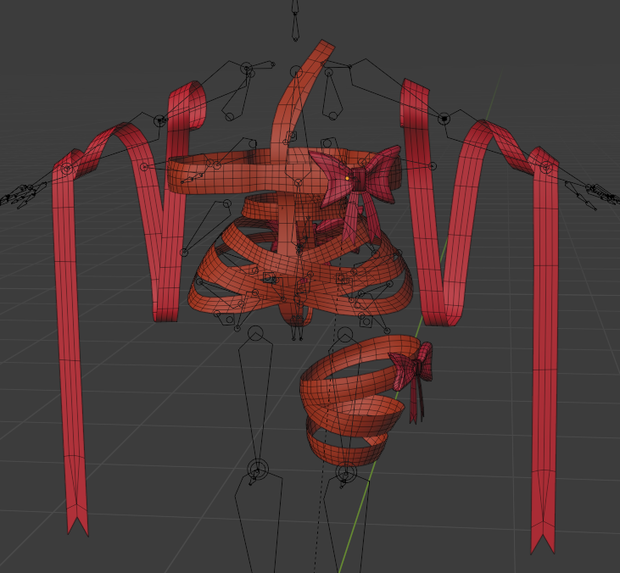This screenshot has height=573, width=620.
Task: Select the left thigh bone
Action: pyautogui.click(x=256, y=395)
